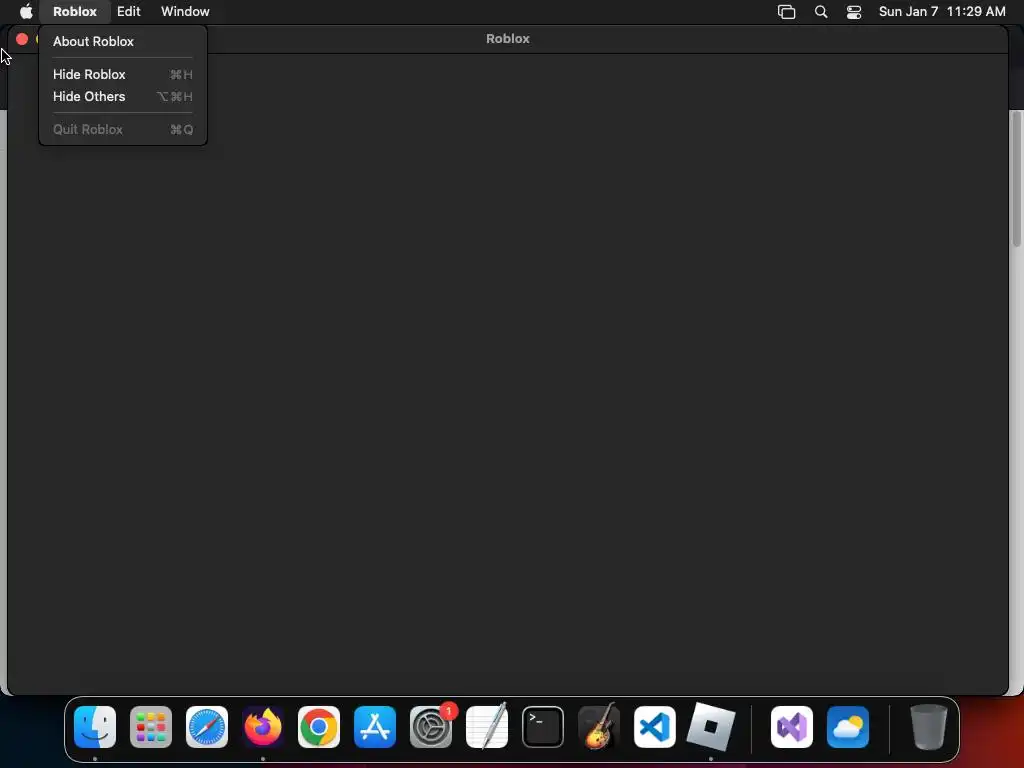Open Launchpad from the Dock
The height and width of the screenshot is (768, 1024).
pos(151,727)
